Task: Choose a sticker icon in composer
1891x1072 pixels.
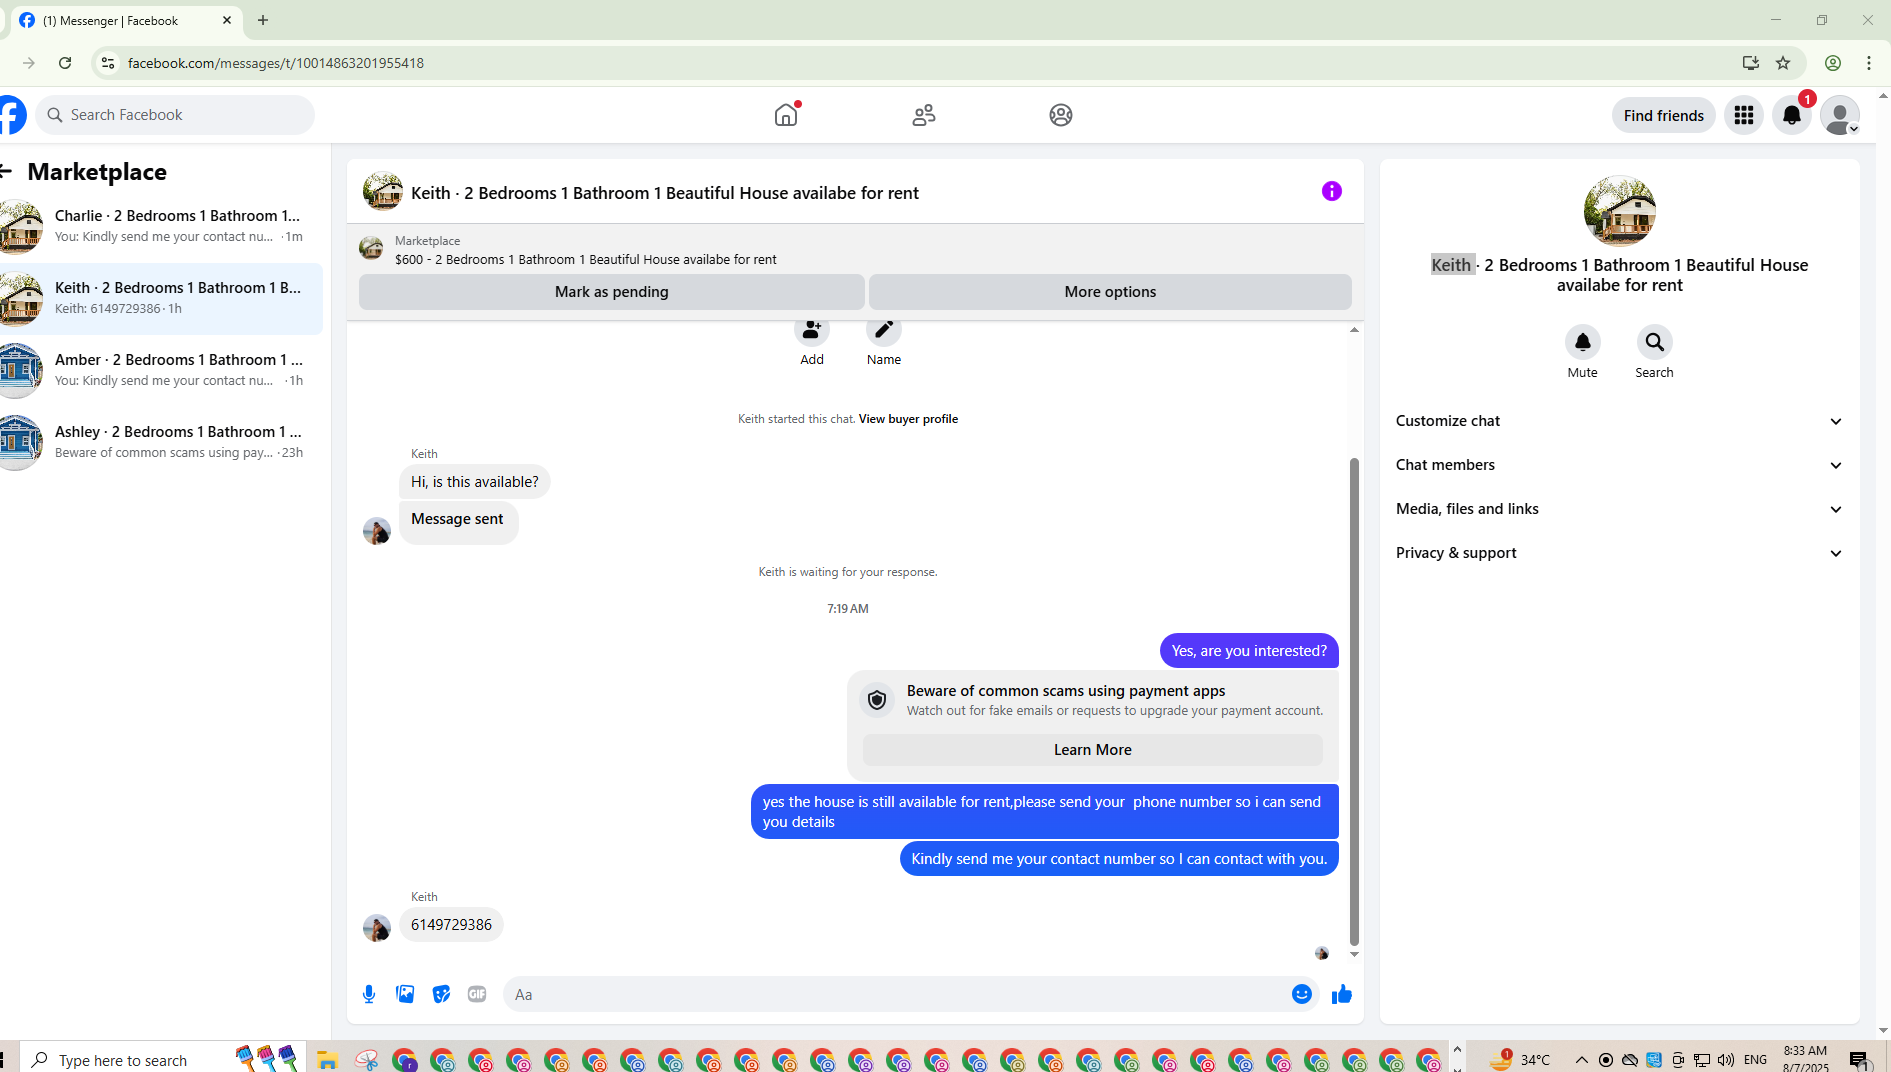Action: point(441,994)
